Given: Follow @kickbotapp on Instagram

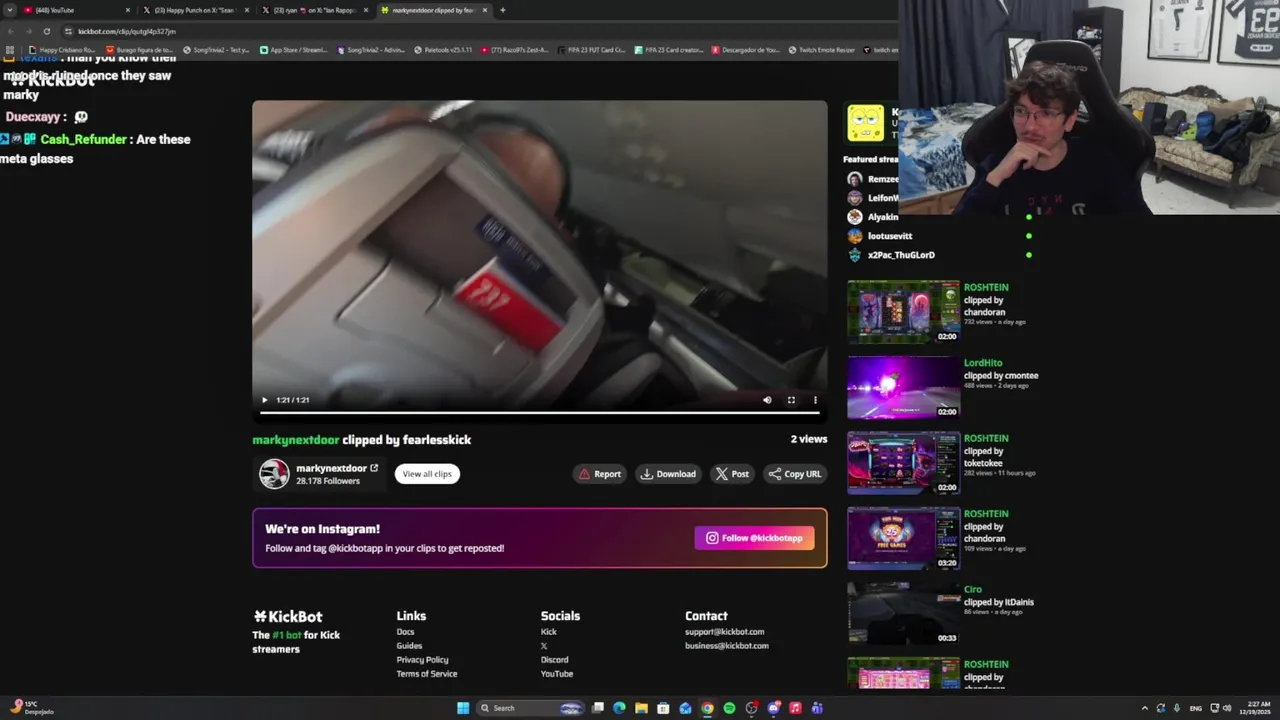Looking at the screenshot, I should tap(755, 538).
